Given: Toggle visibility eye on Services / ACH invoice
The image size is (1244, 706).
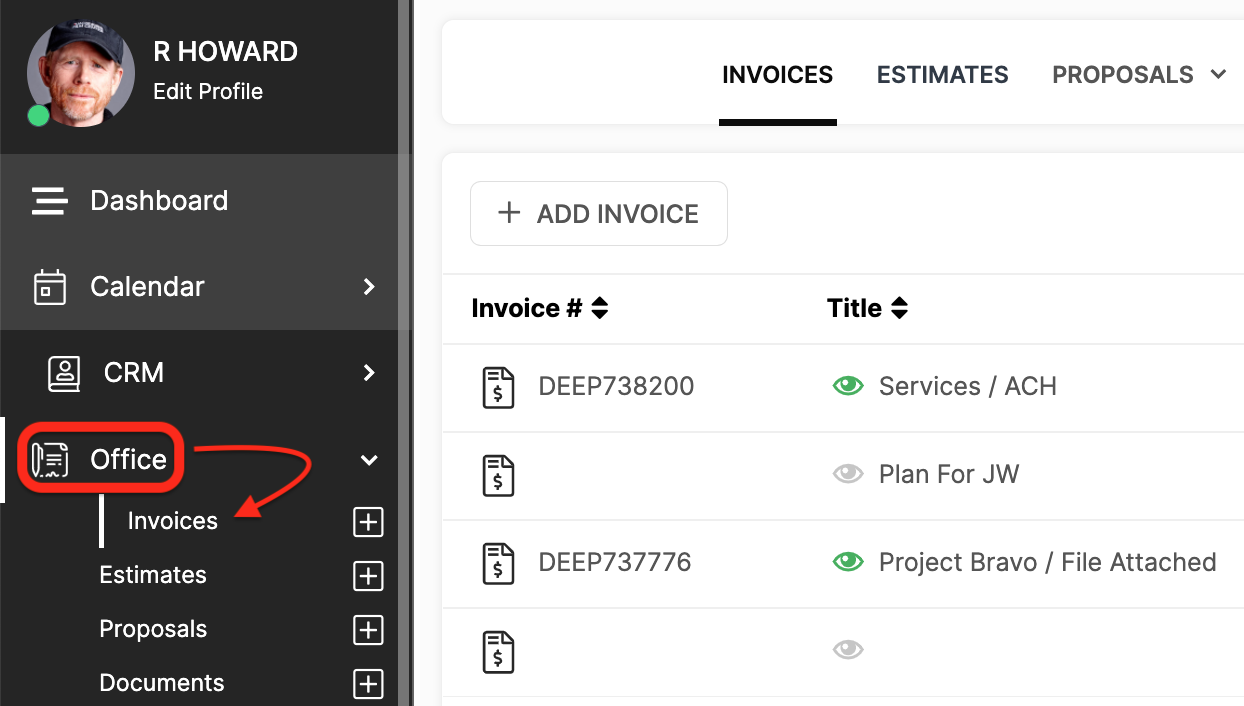Looking at the screenshot, I should pos(847,385).
